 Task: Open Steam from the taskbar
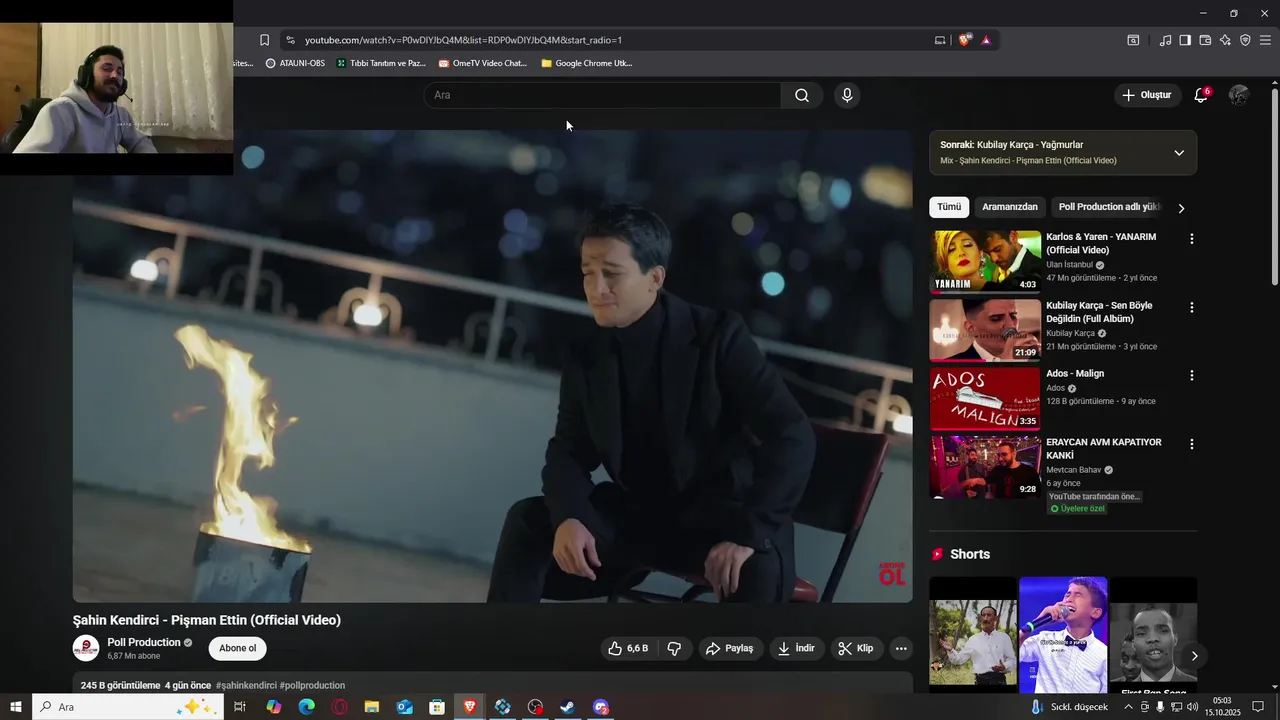[x=567, y=707]
